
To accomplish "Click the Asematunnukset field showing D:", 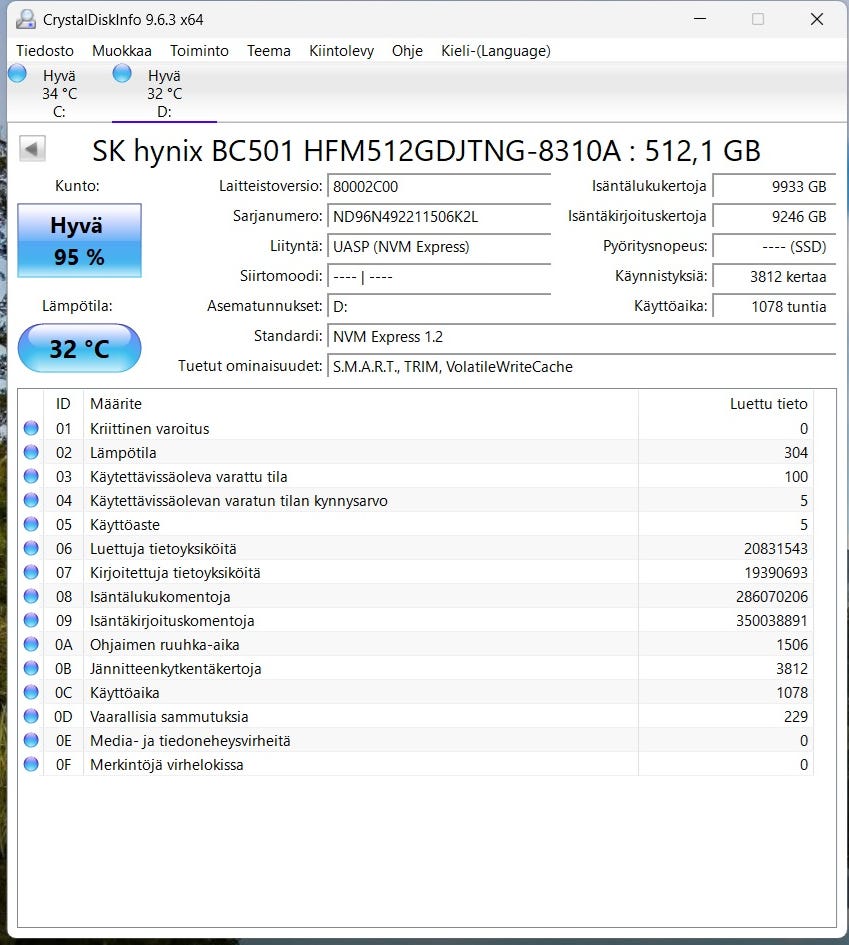I will 439,307.
